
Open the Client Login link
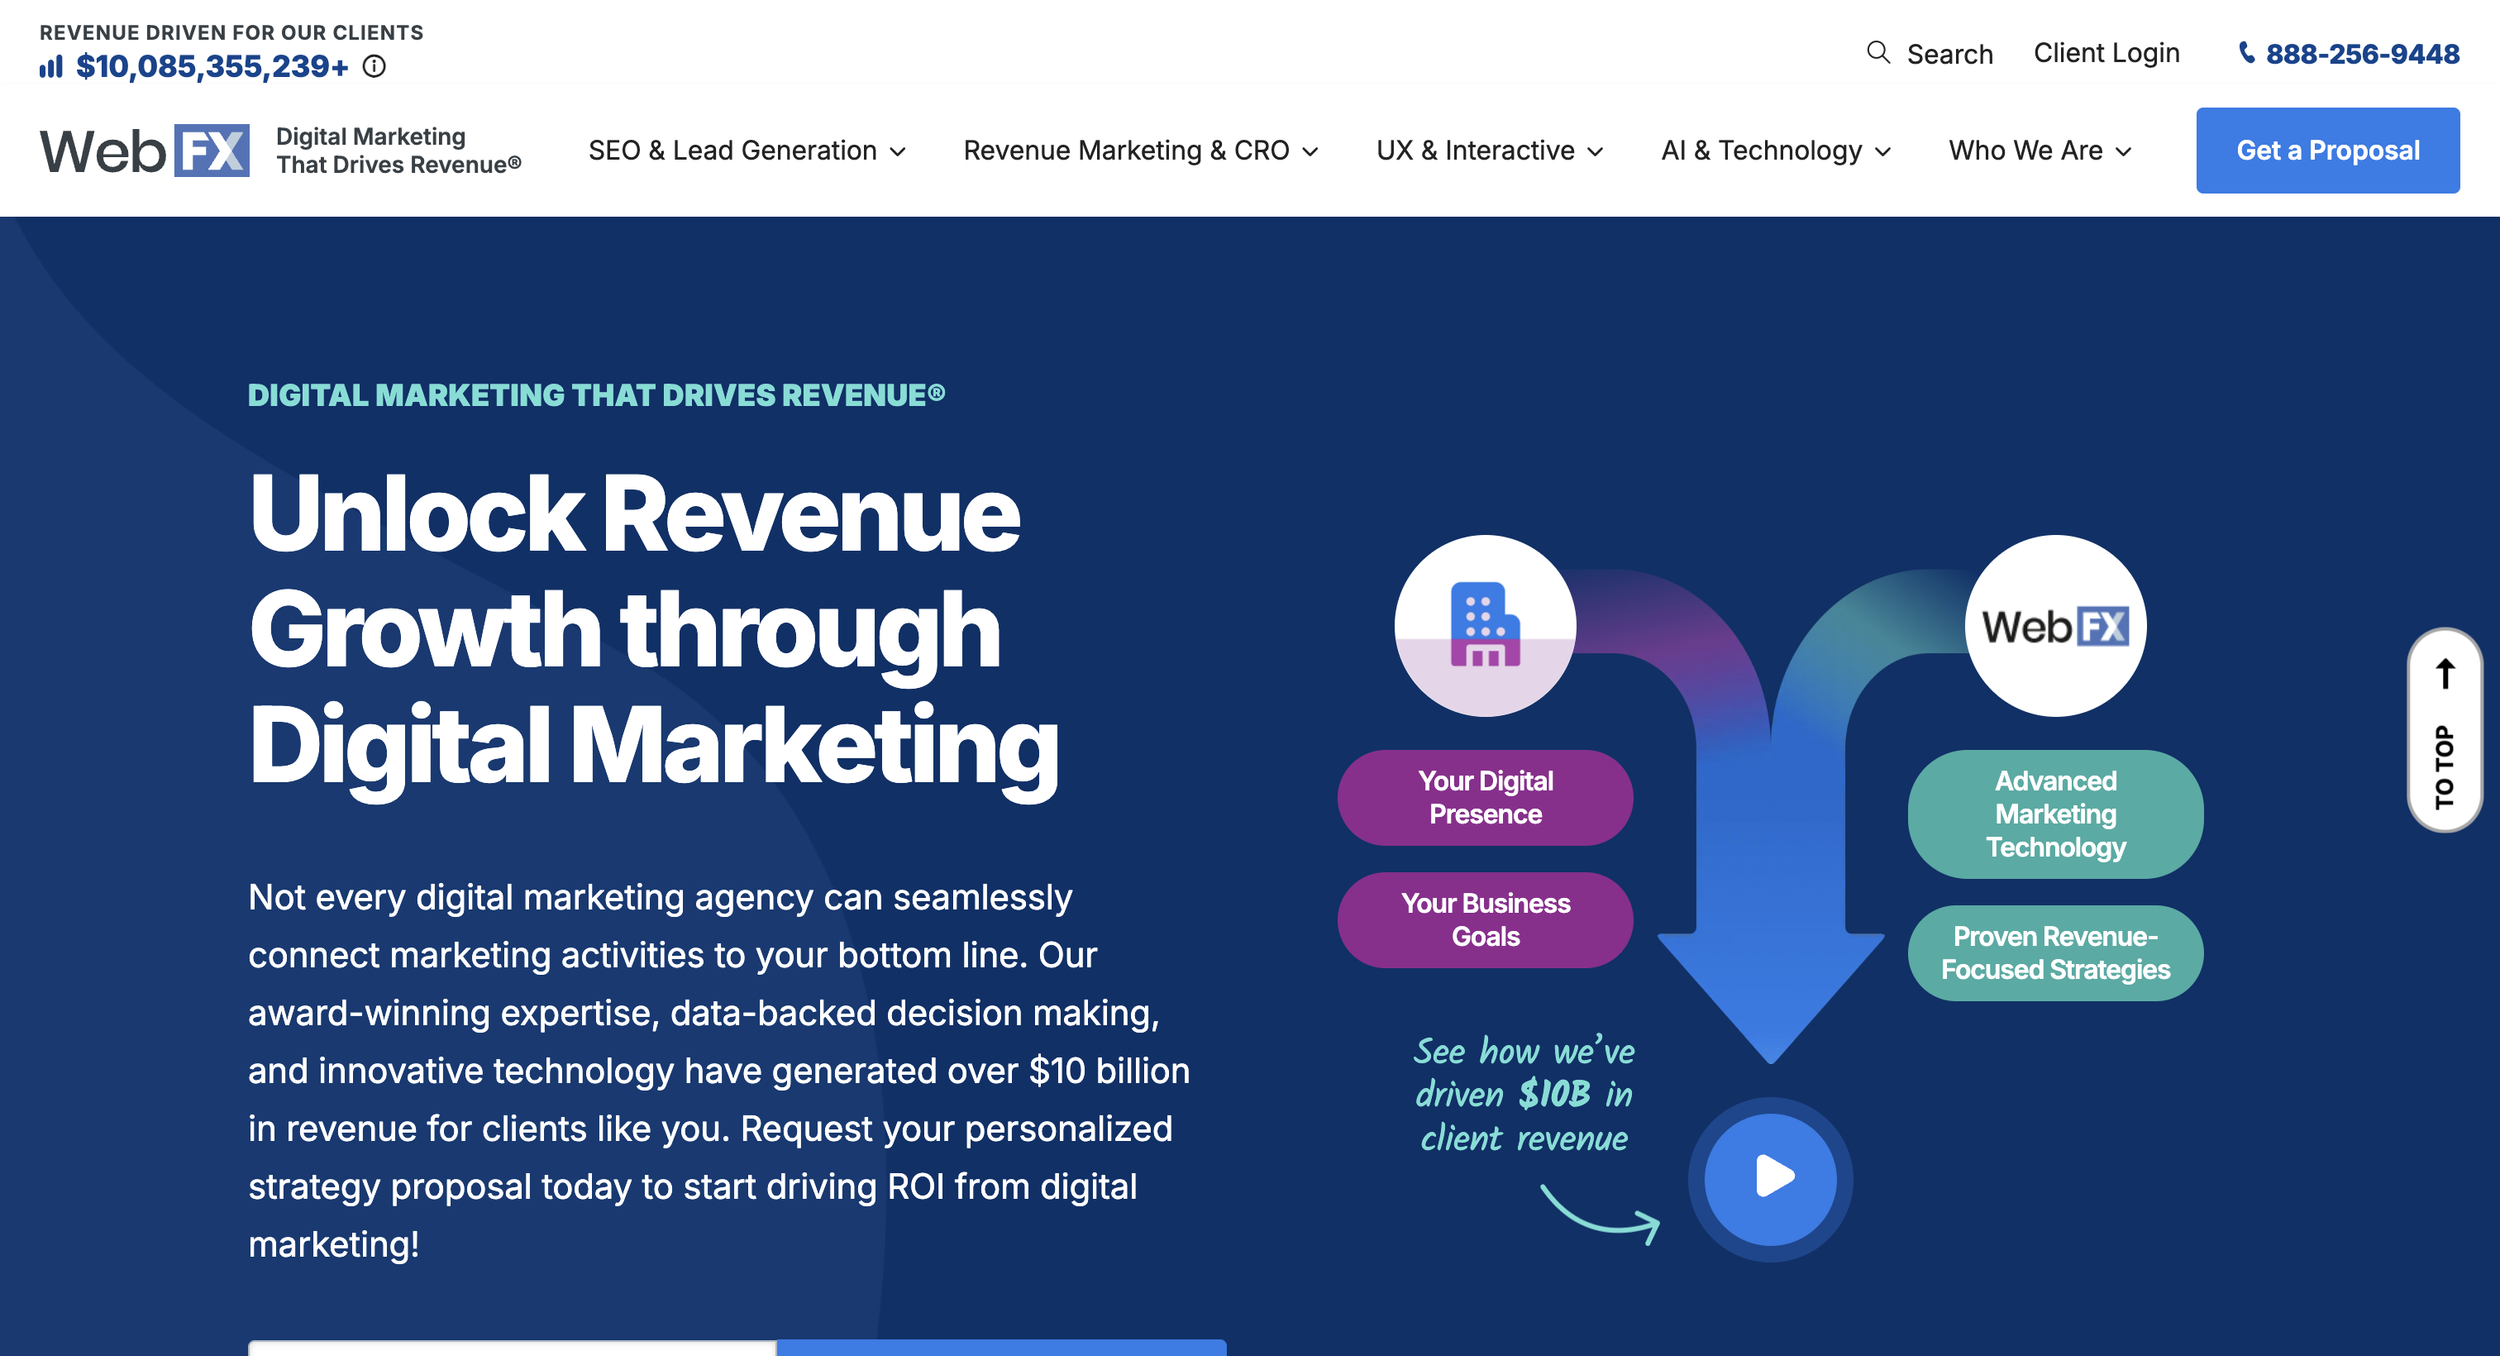click(2106, 53)
